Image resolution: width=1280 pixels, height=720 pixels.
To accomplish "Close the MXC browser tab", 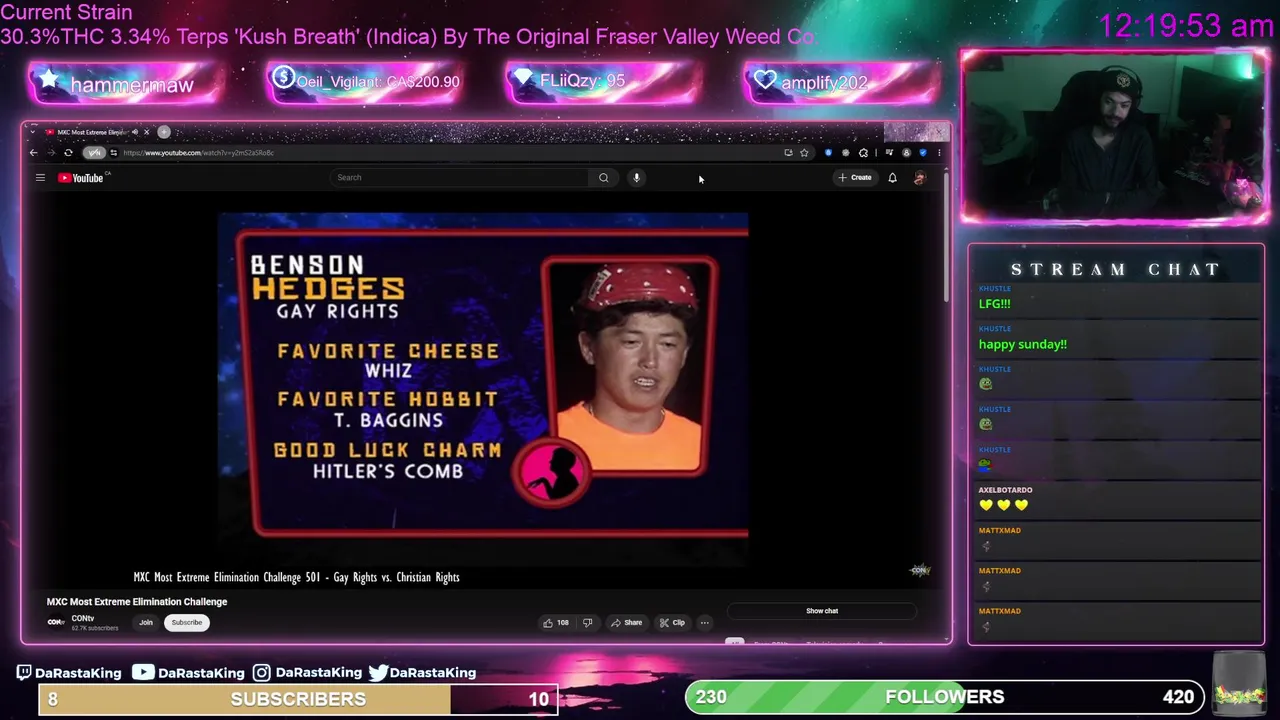I will point(146,132).
